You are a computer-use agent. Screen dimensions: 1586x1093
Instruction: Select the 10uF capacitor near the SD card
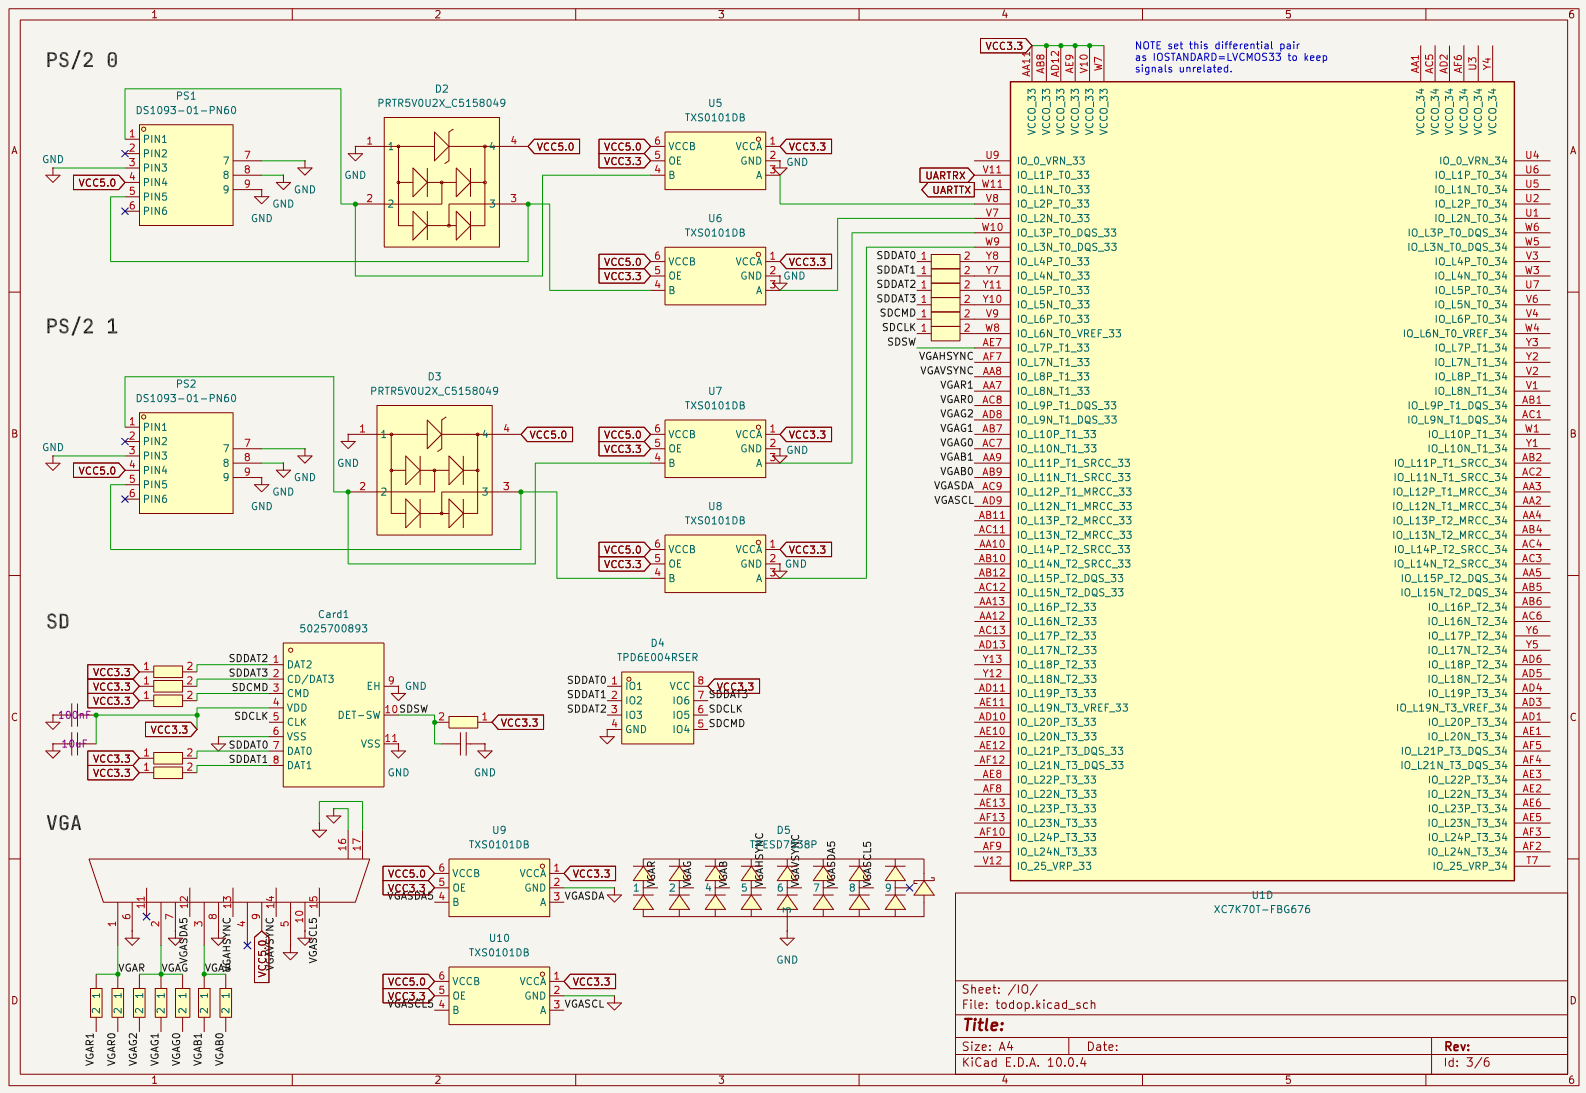click(x=75, y=745)
